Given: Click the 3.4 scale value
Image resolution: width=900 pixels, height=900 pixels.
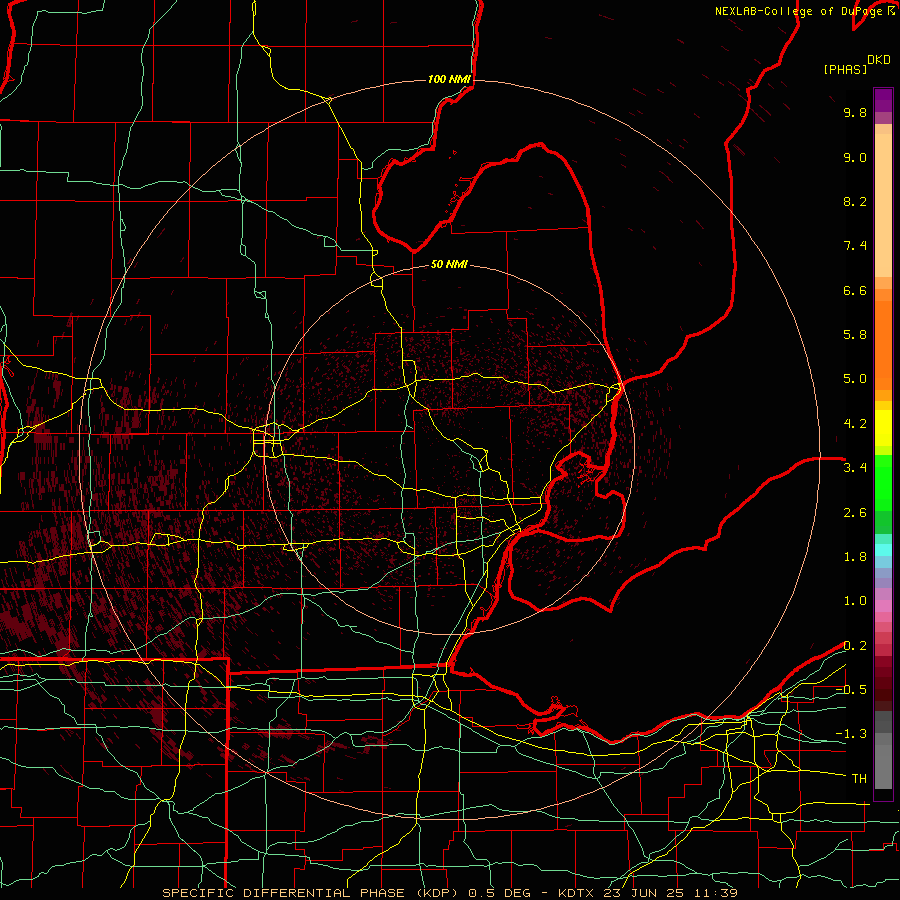Looking at the screenshot, I should point(855,468).
